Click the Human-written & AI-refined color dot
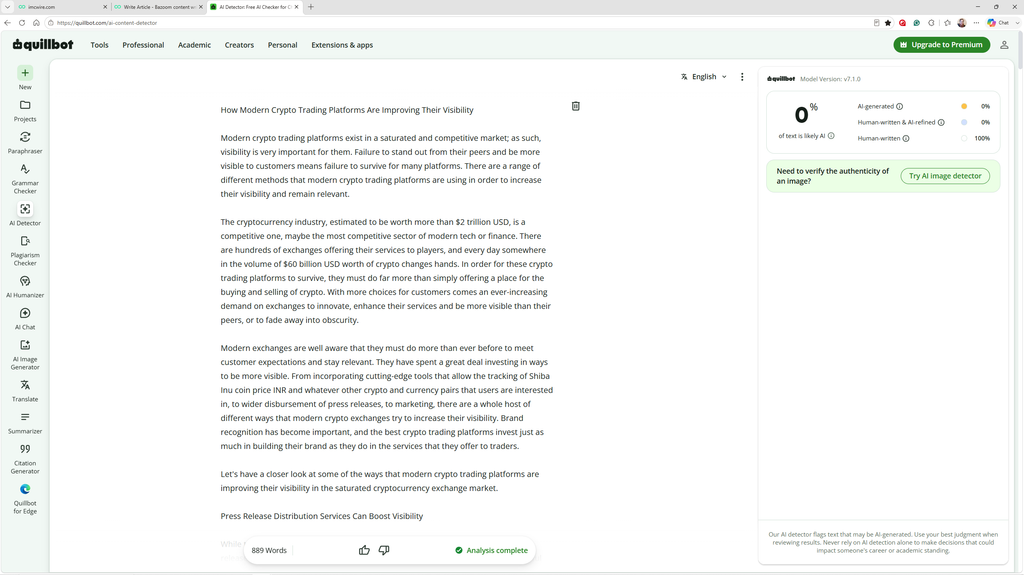1024x575 pixels. [964, 122]
